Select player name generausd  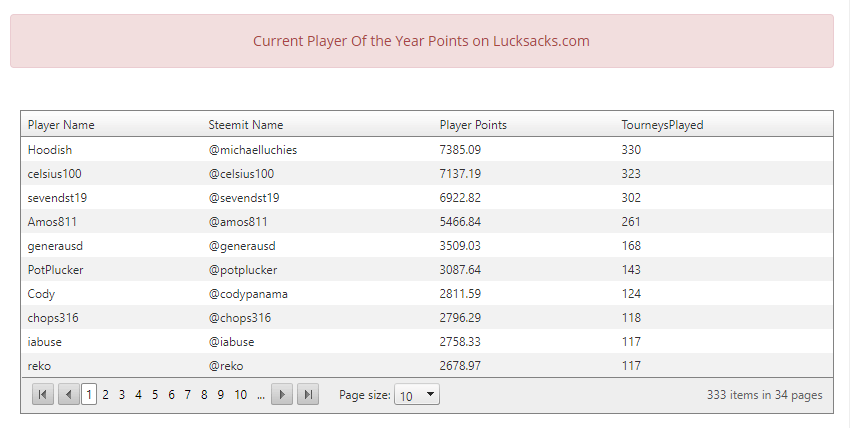coord(55,246)
